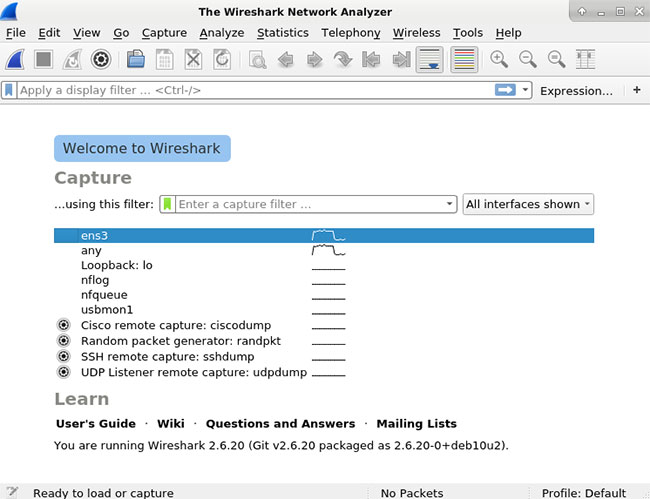Open Questions and Answers link
Viewport: 650px width, 499px height.
click(x=281, y=424)
